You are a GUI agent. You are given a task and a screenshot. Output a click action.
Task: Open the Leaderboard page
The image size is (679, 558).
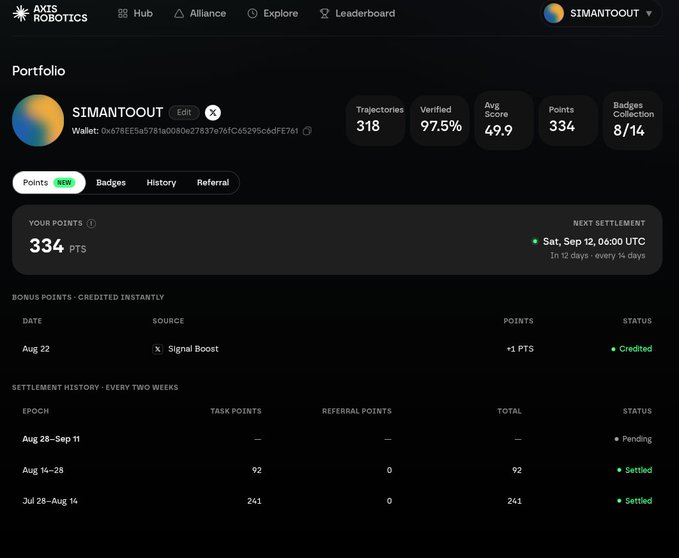(357, 13)
